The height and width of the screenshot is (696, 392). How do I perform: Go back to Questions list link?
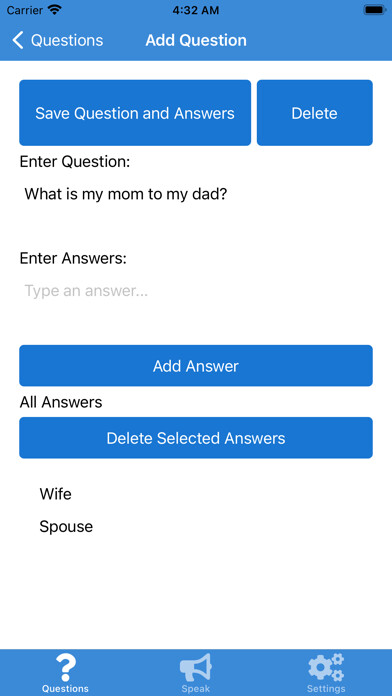pos(67,40)
